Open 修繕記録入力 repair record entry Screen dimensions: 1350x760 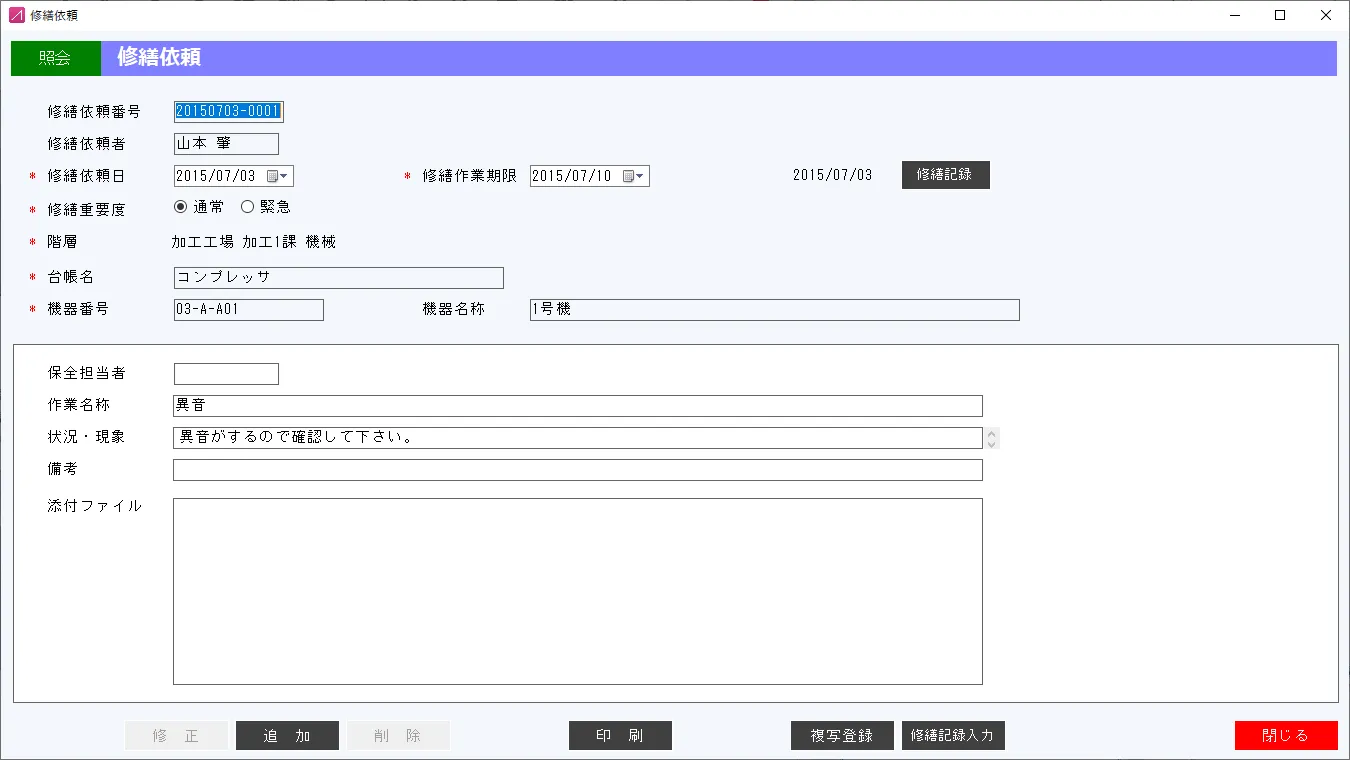952,735
